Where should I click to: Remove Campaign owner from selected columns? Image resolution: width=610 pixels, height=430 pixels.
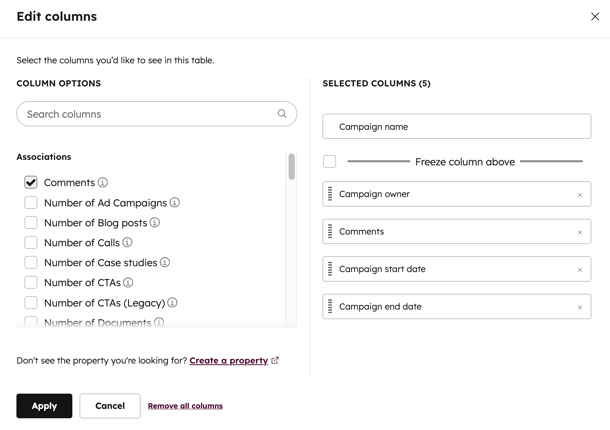580,195
